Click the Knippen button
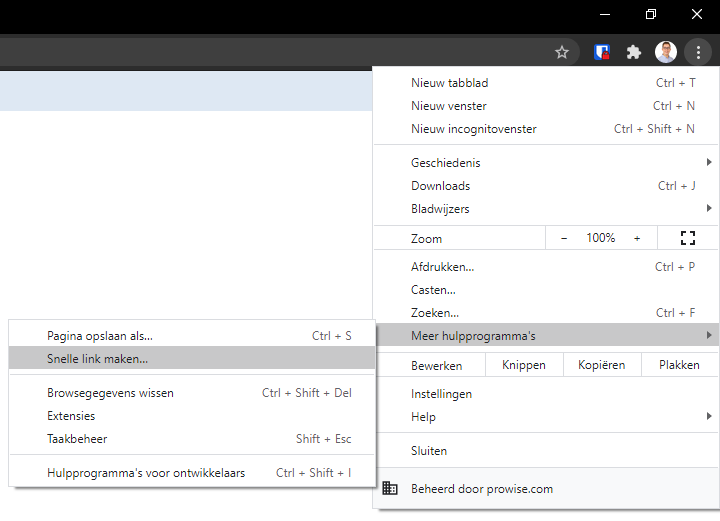 pyautogui.click(x=524, y=365)
